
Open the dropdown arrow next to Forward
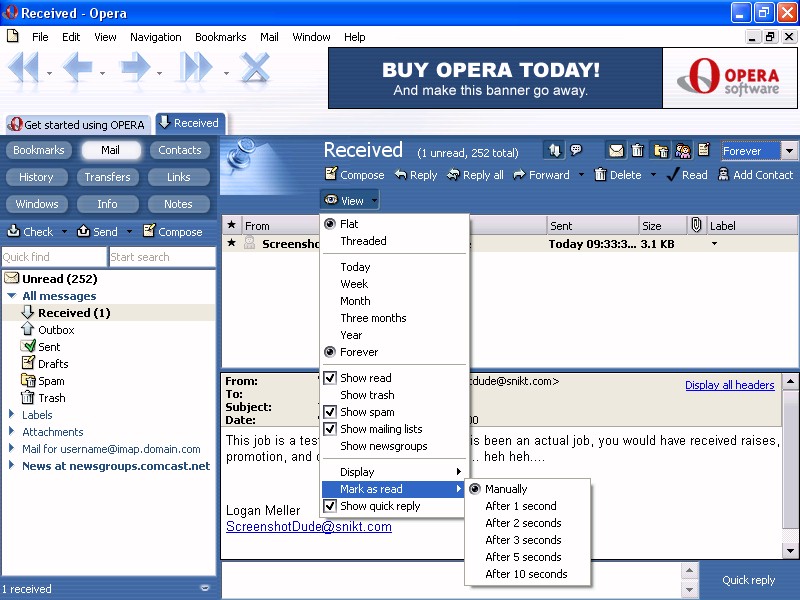click(x=581, y=175)
